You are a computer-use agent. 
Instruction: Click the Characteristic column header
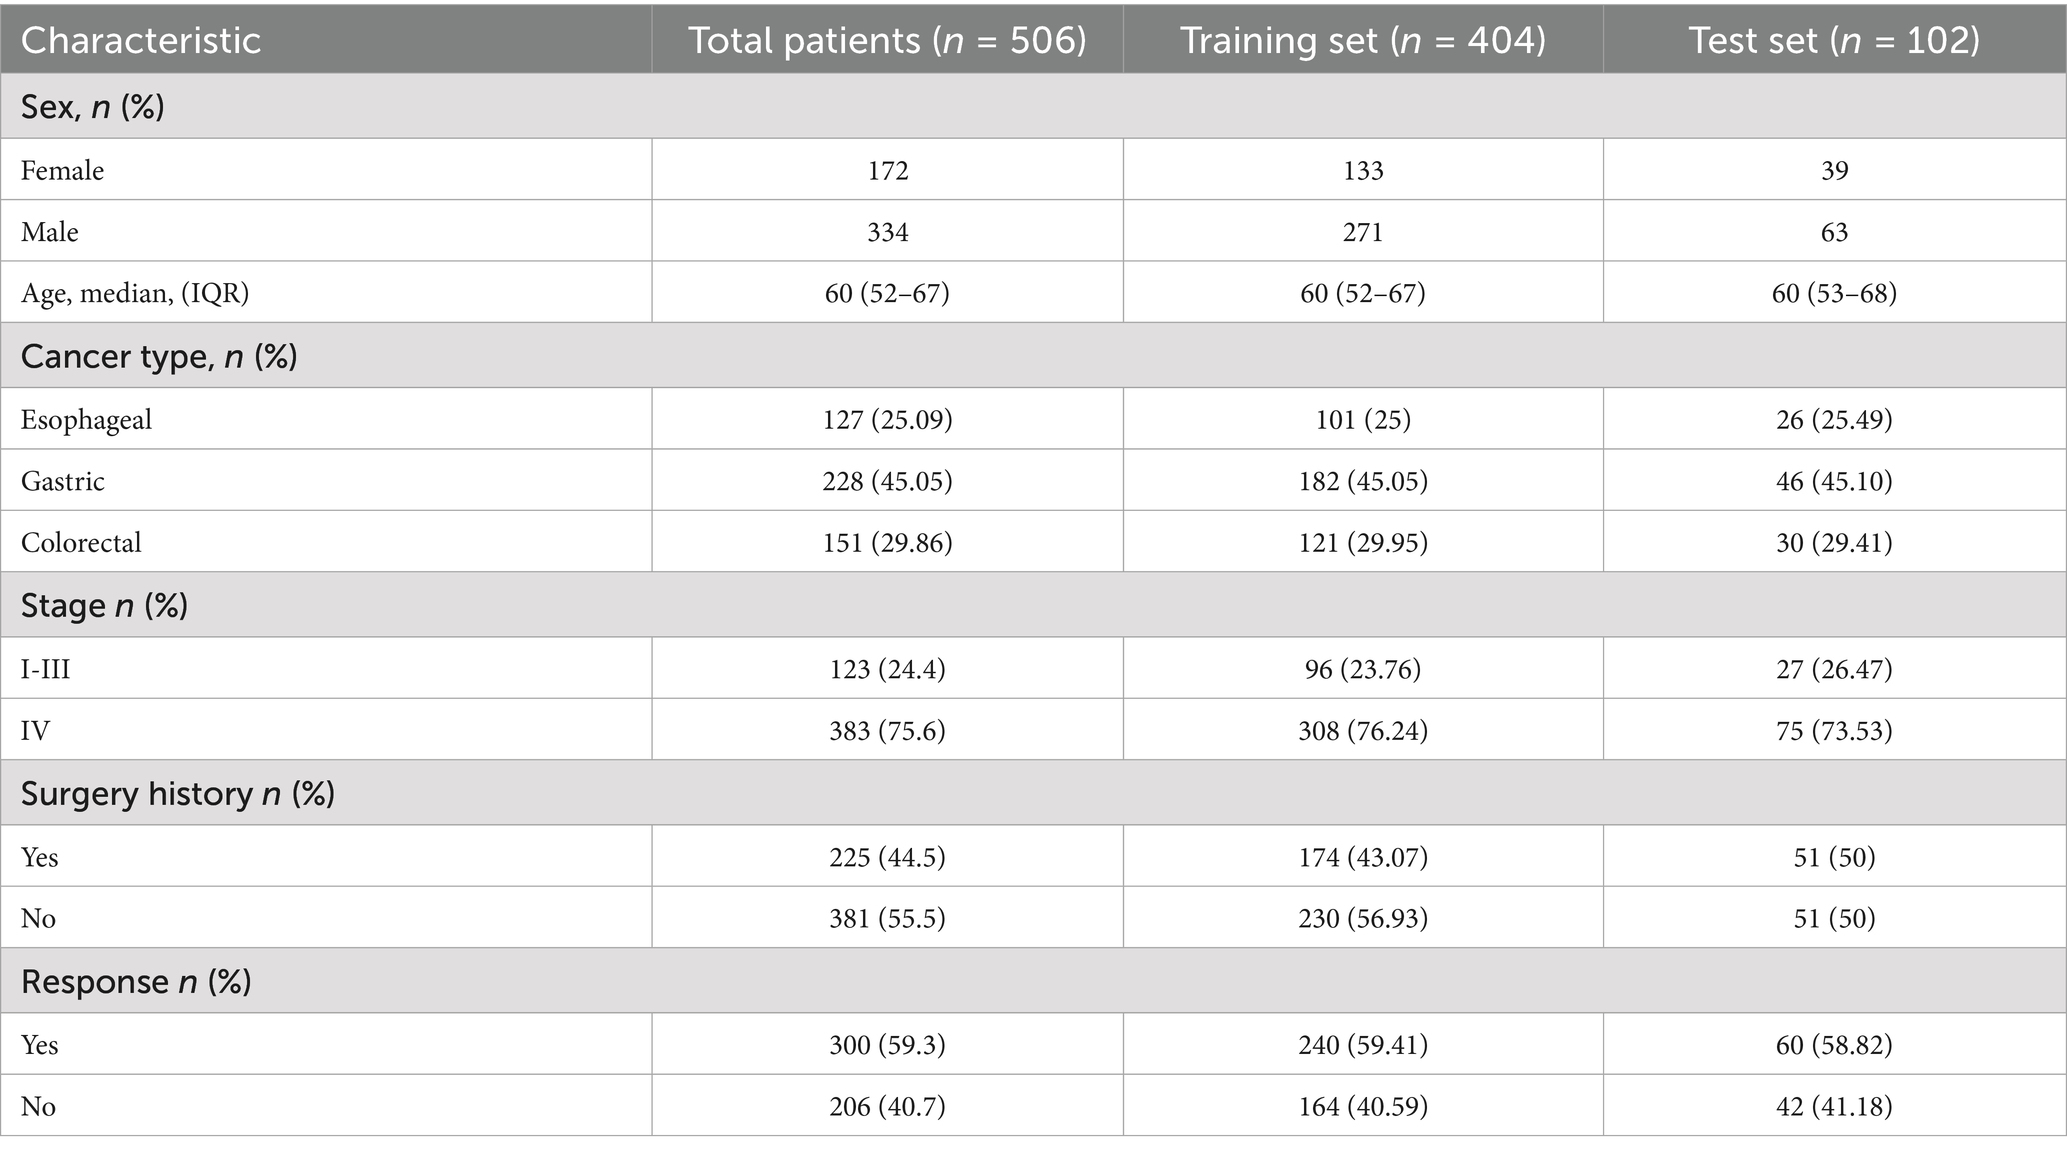point(141,40)
